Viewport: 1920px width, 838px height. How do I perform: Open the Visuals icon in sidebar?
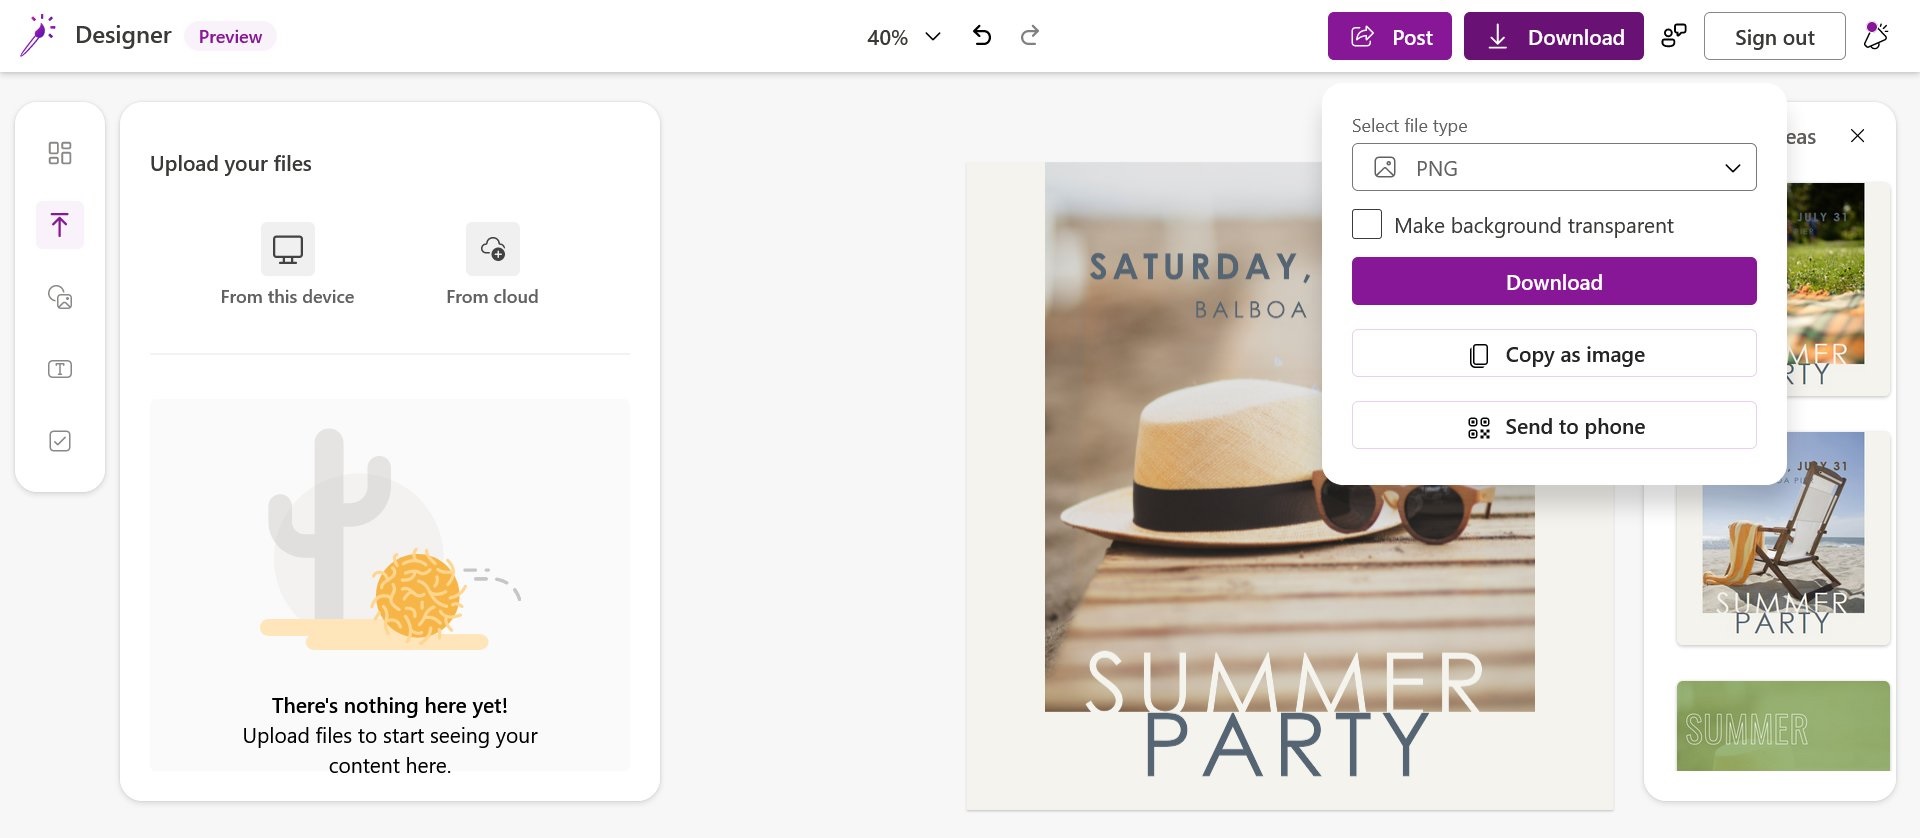pyautogui.click(x=60, y=297)
